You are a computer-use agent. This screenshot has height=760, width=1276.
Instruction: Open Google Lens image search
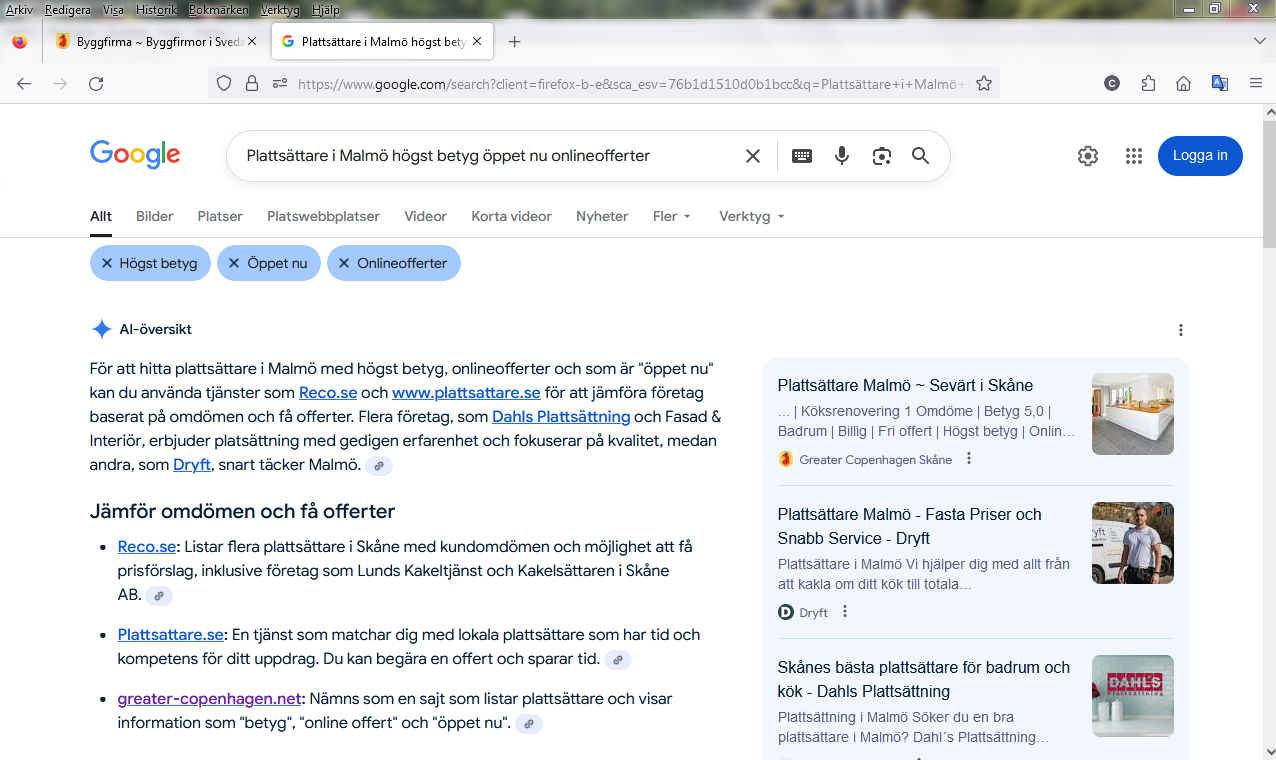coord(881,156)
